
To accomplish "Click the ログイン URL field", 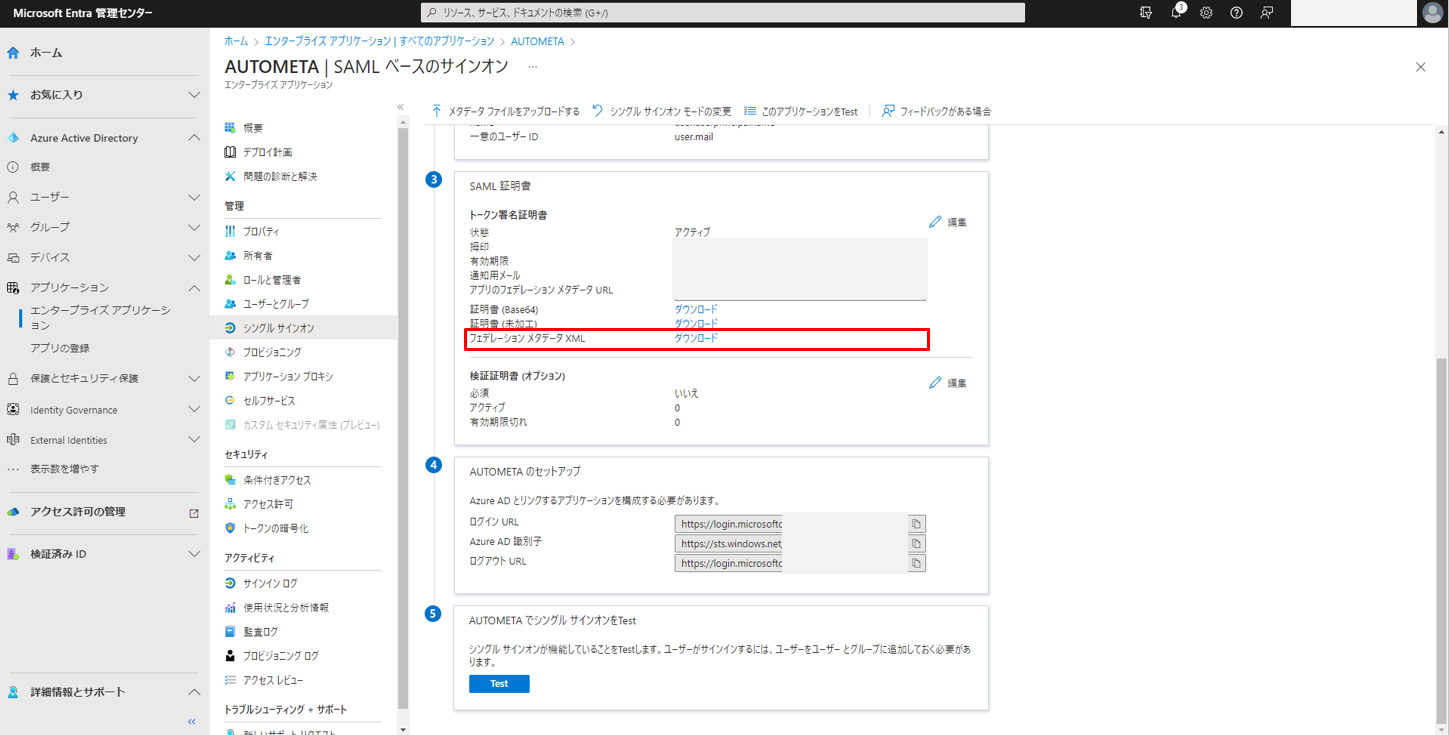I will pos(791,523).
